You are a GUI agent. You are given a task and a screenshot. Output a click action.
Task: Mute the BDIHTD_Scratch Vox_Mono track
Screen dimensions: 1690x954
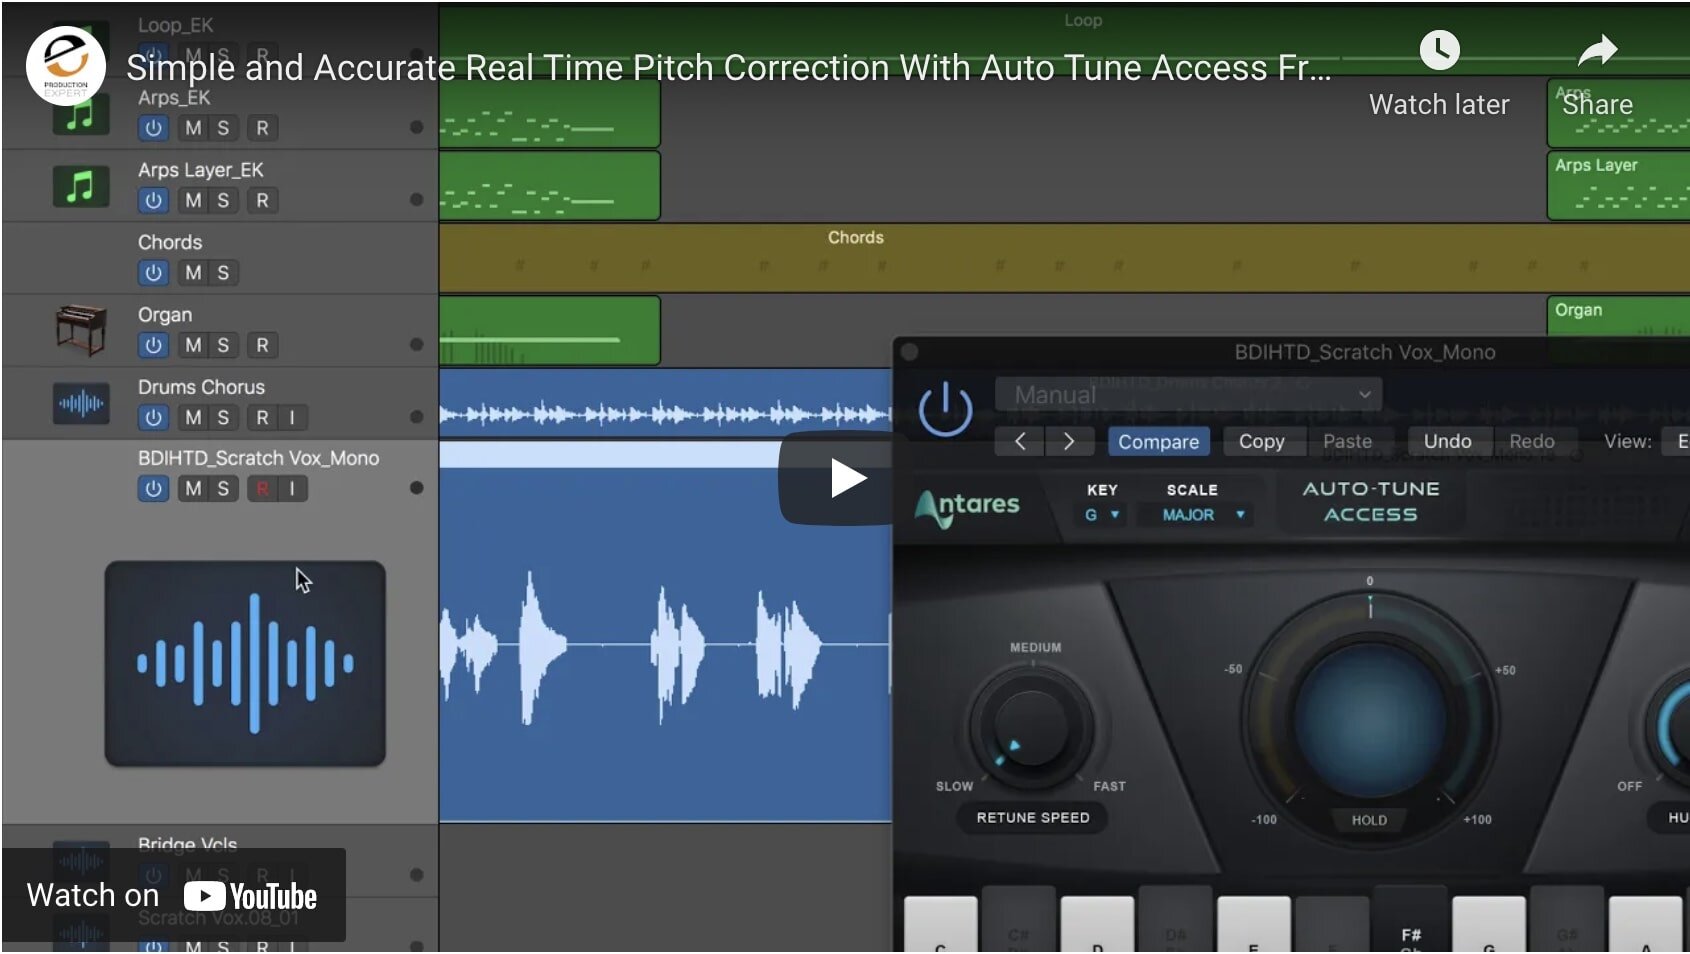coord(193,489)
